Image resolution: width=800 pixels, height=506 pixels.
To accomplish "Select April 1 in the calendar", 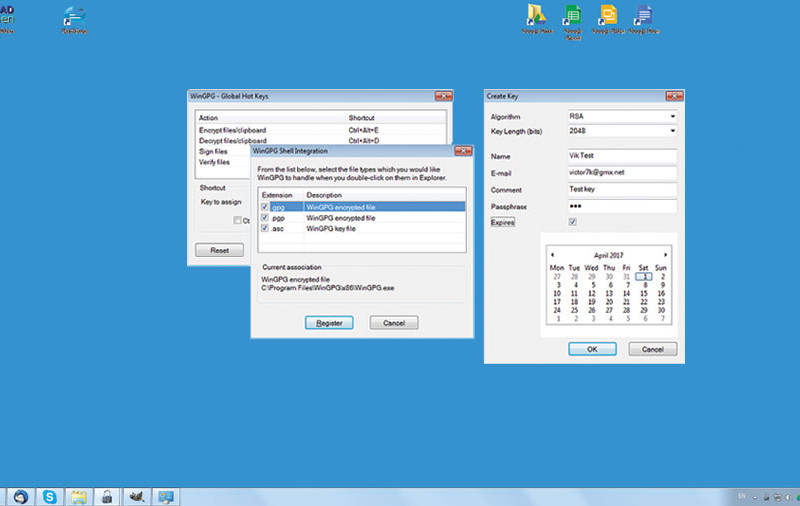I will [x=644, y=276].
